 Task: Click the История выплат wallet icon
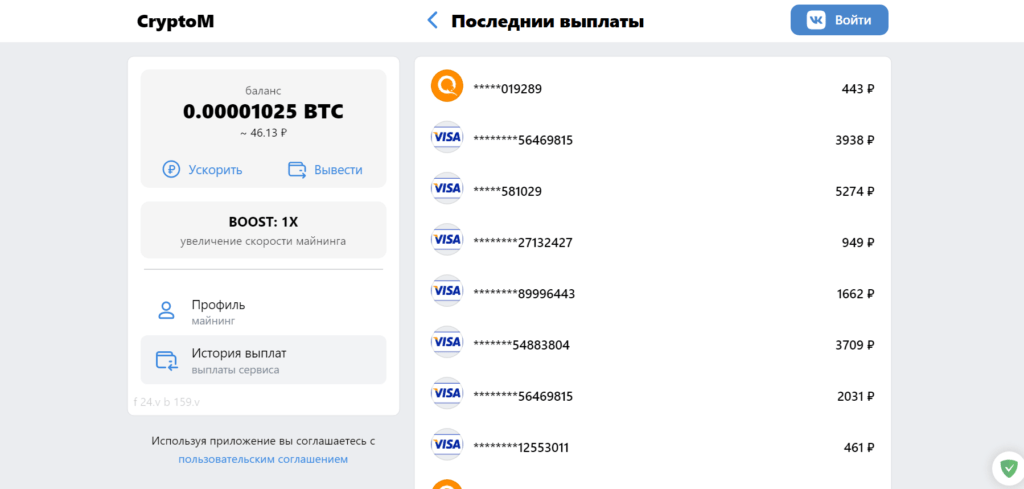[167, 360]
